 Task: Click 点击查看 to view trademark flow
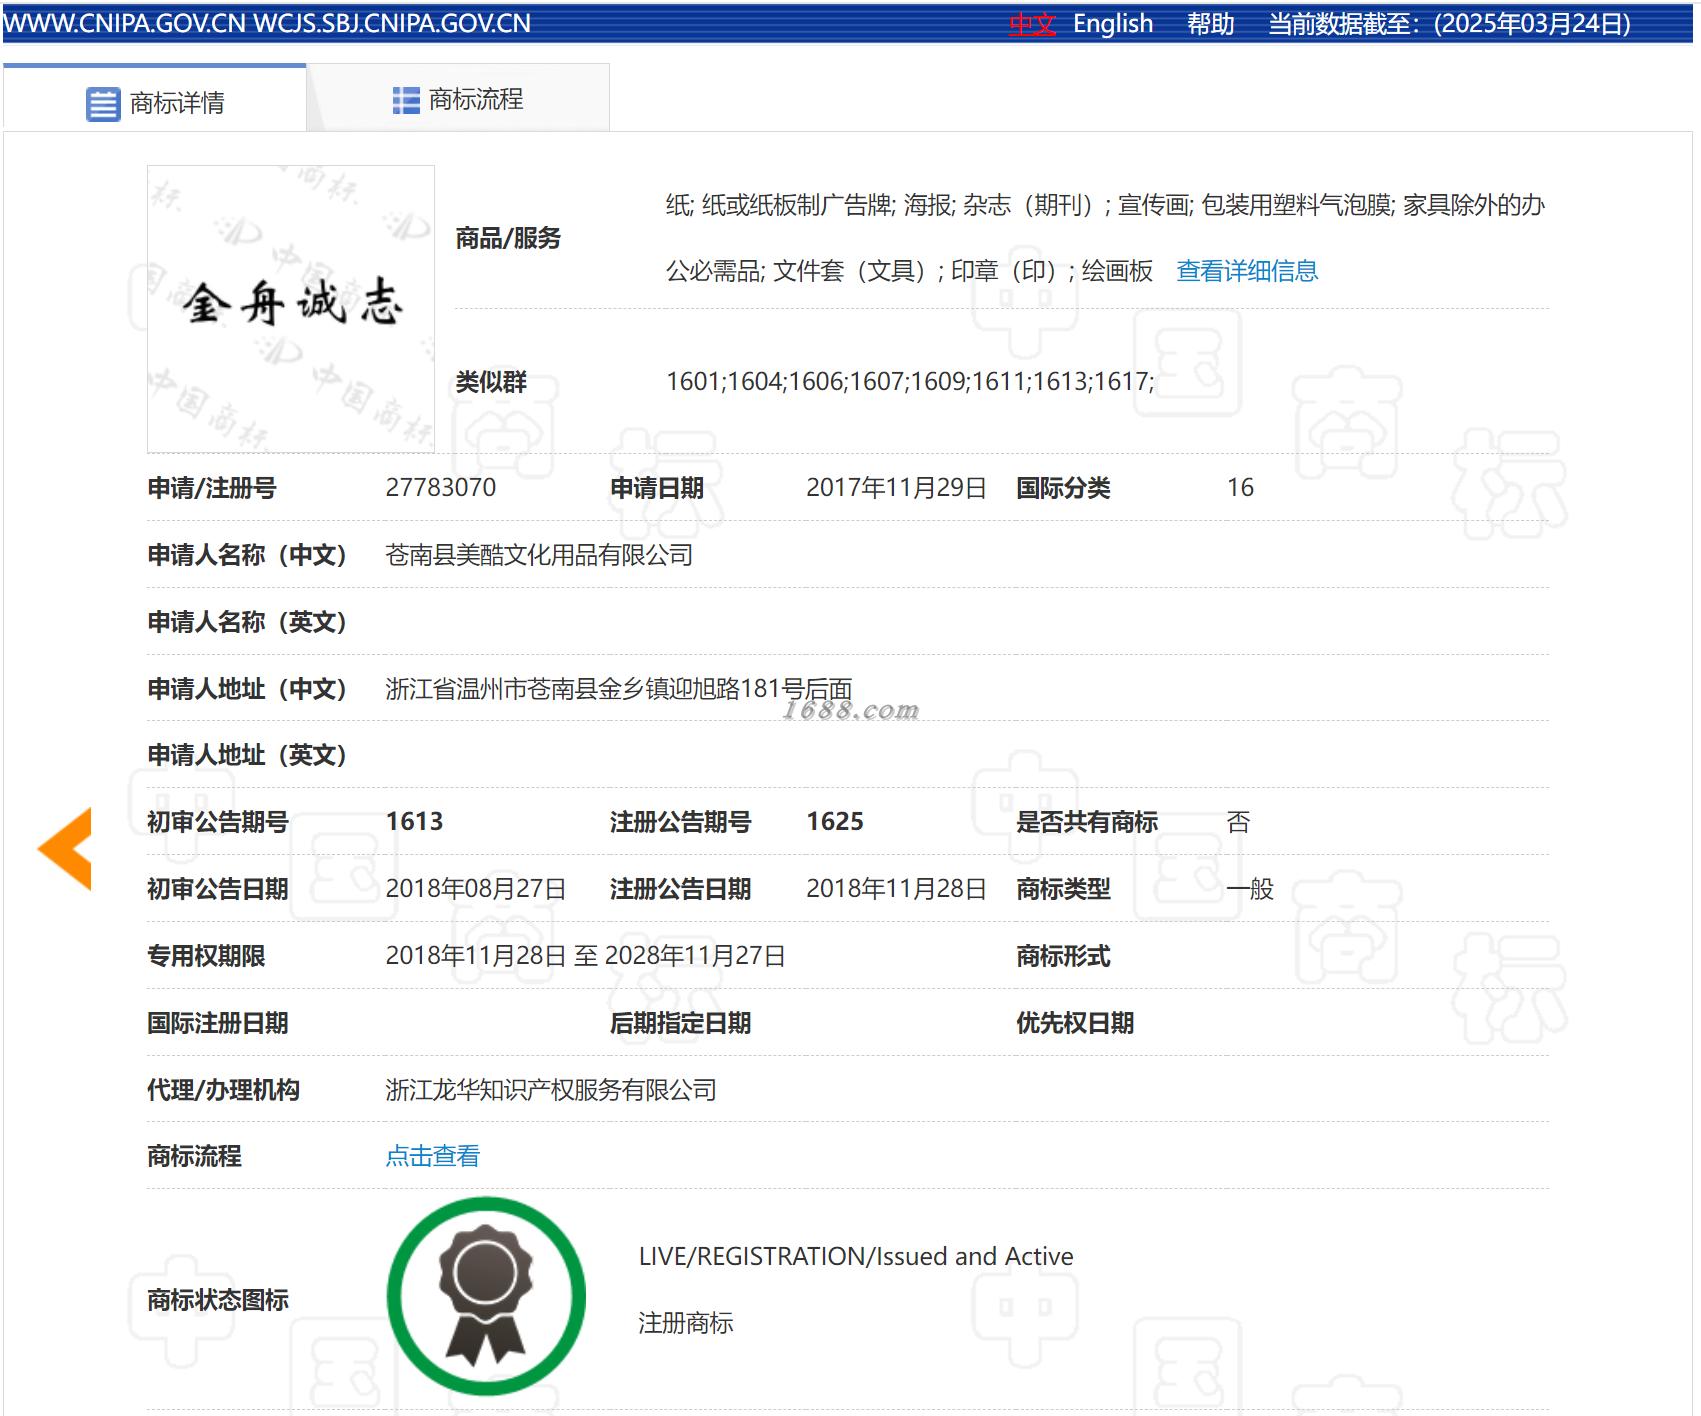[x=433, y=1156]
